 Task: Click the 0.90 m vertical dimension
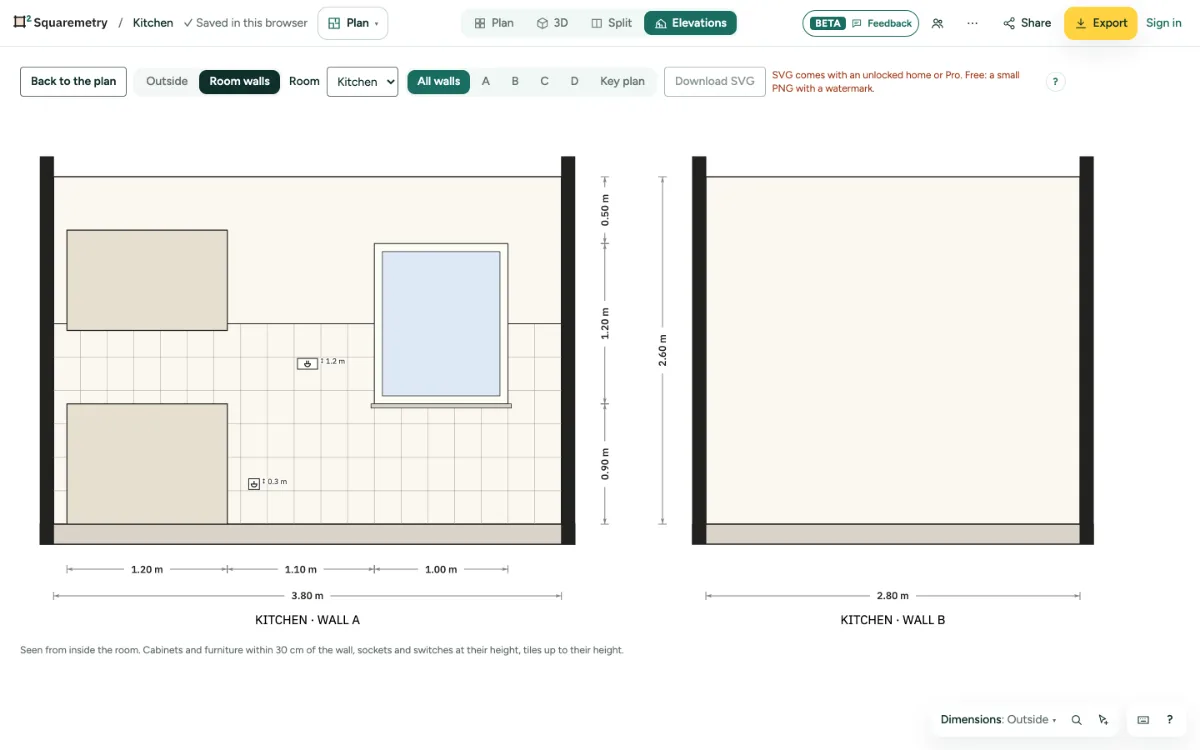604,464
